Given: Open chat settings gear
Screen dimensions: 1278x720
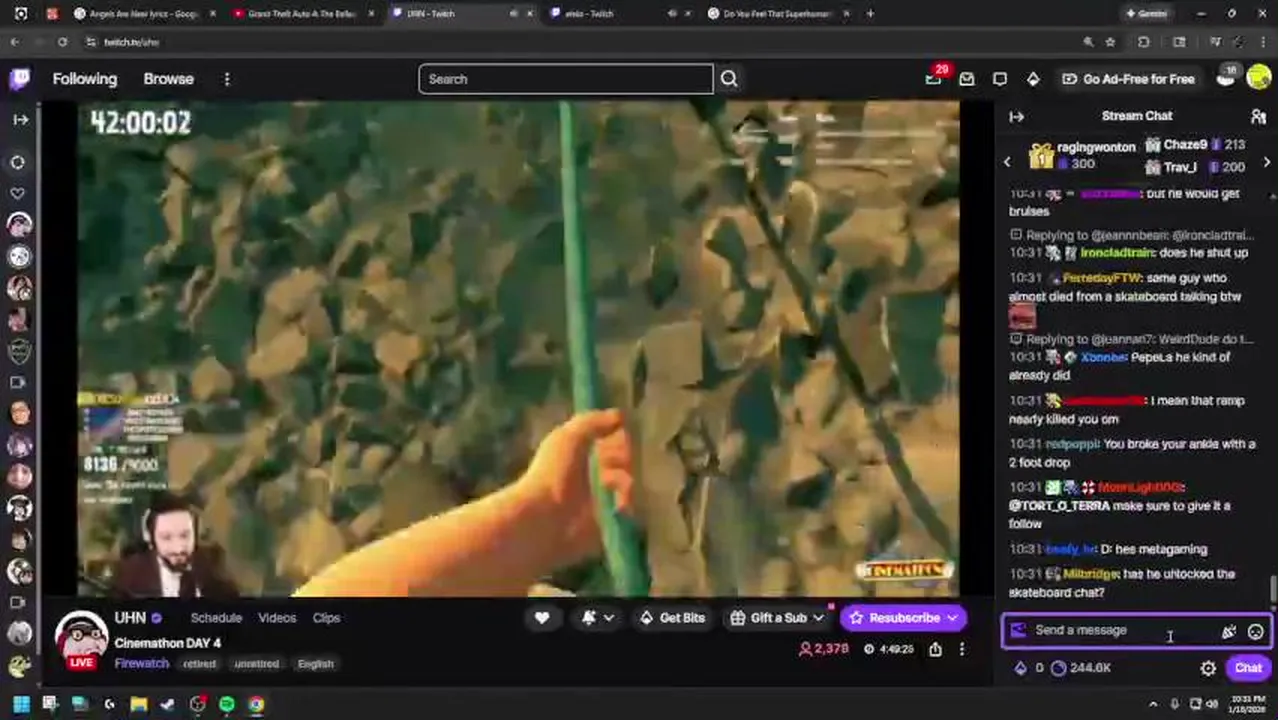Looking at the screenshot, I should [1208, 668].
